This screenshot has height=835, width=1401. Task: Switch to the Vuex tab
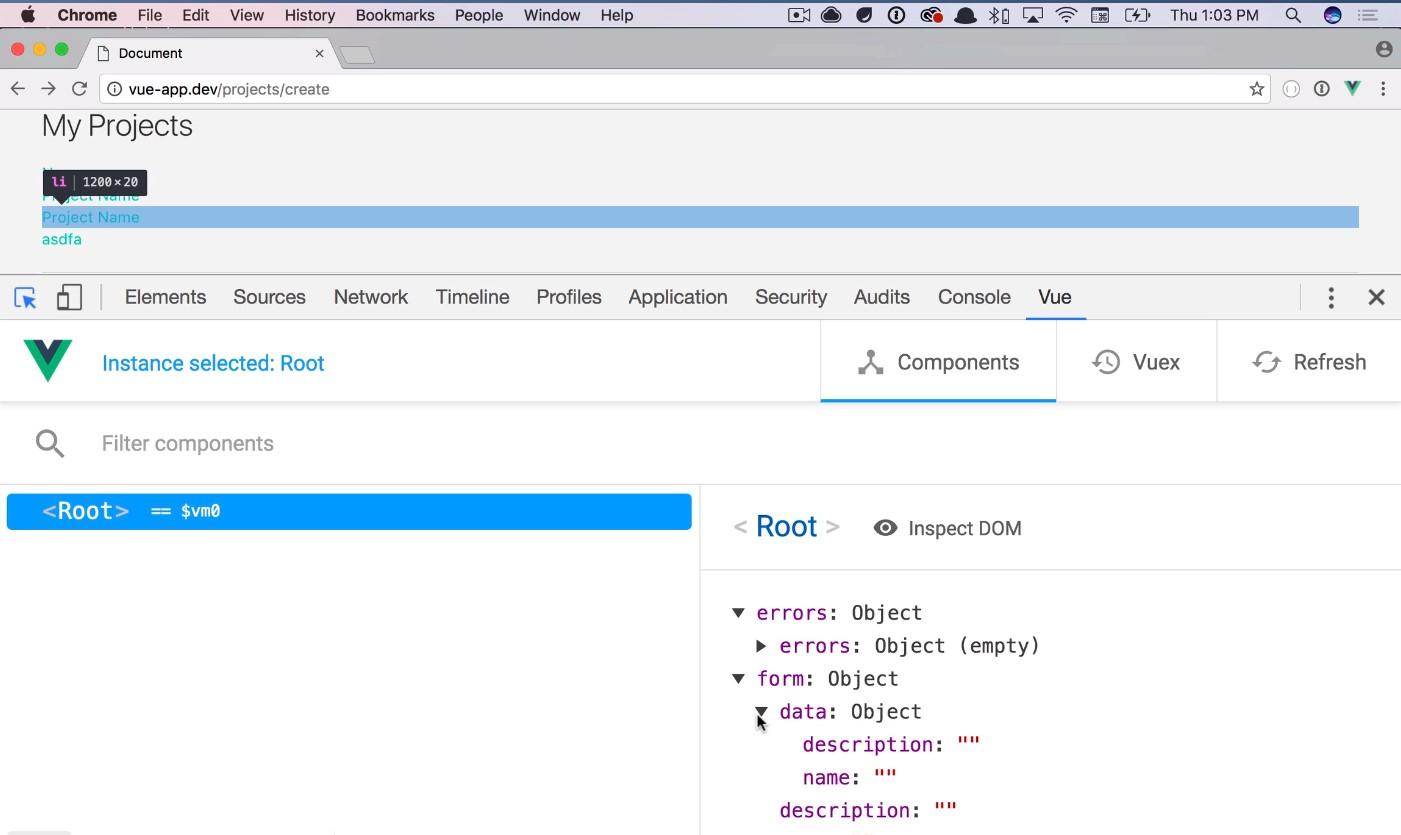[x=1136, y=362]
